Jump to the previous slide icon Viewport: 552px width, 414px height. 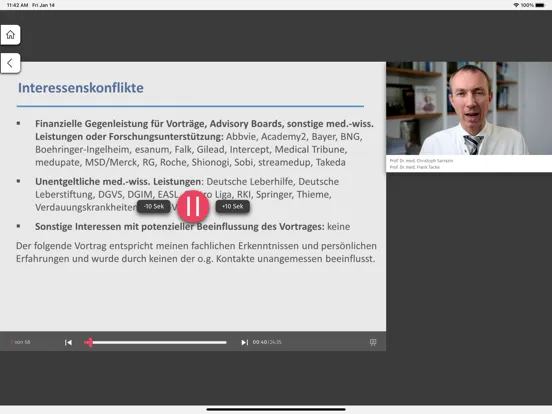coord(68,342)
